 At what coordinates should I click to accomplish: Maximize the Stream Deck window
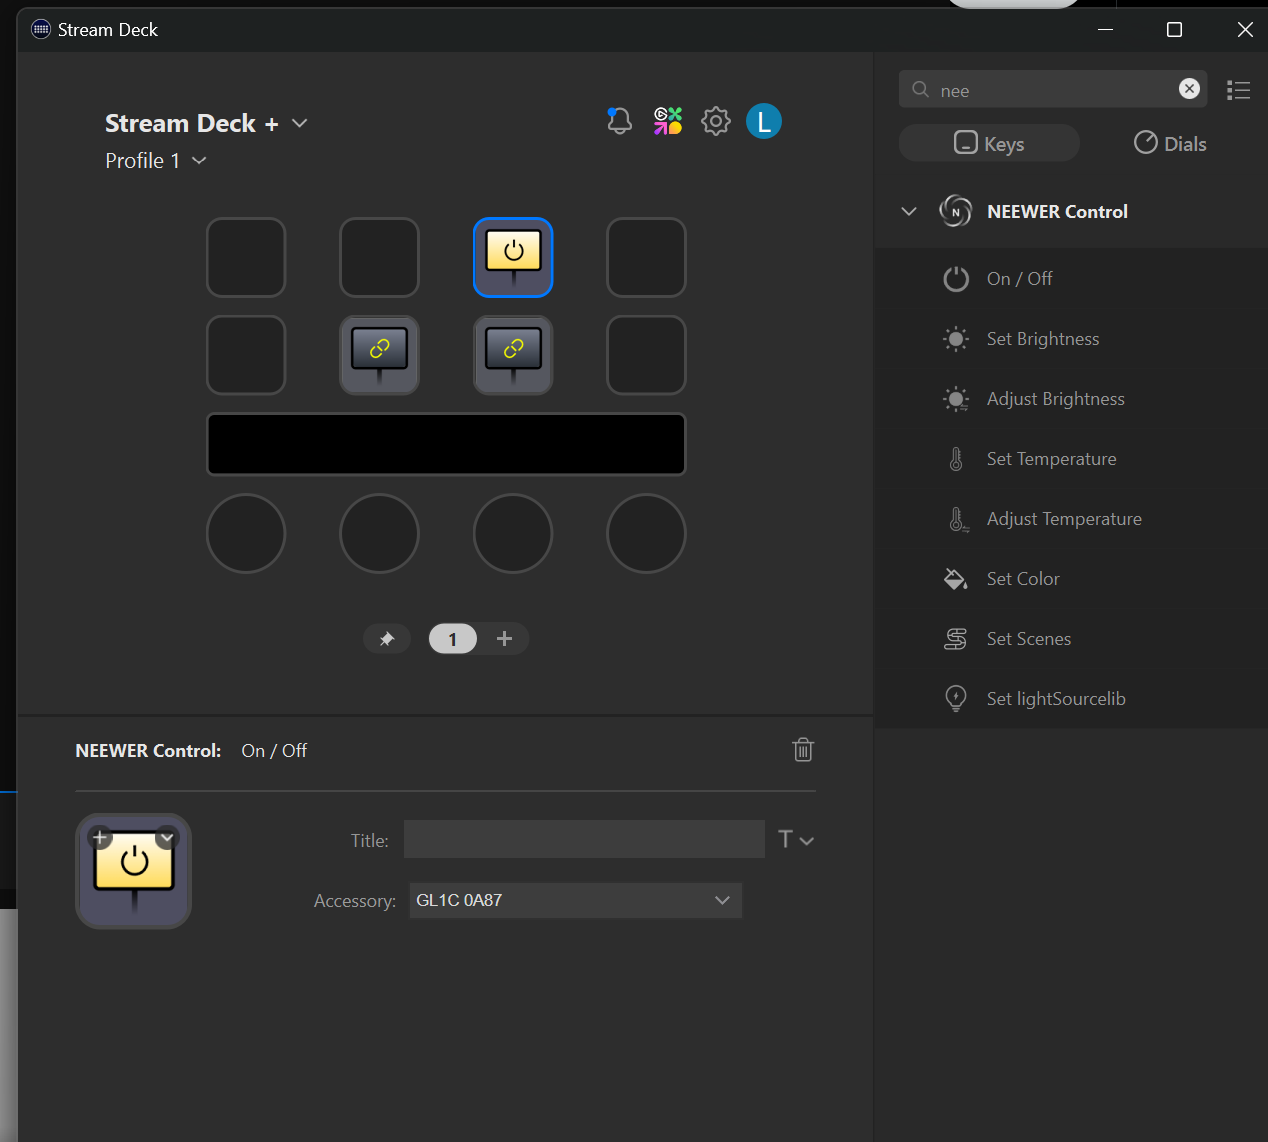(x=1175, y=30)
